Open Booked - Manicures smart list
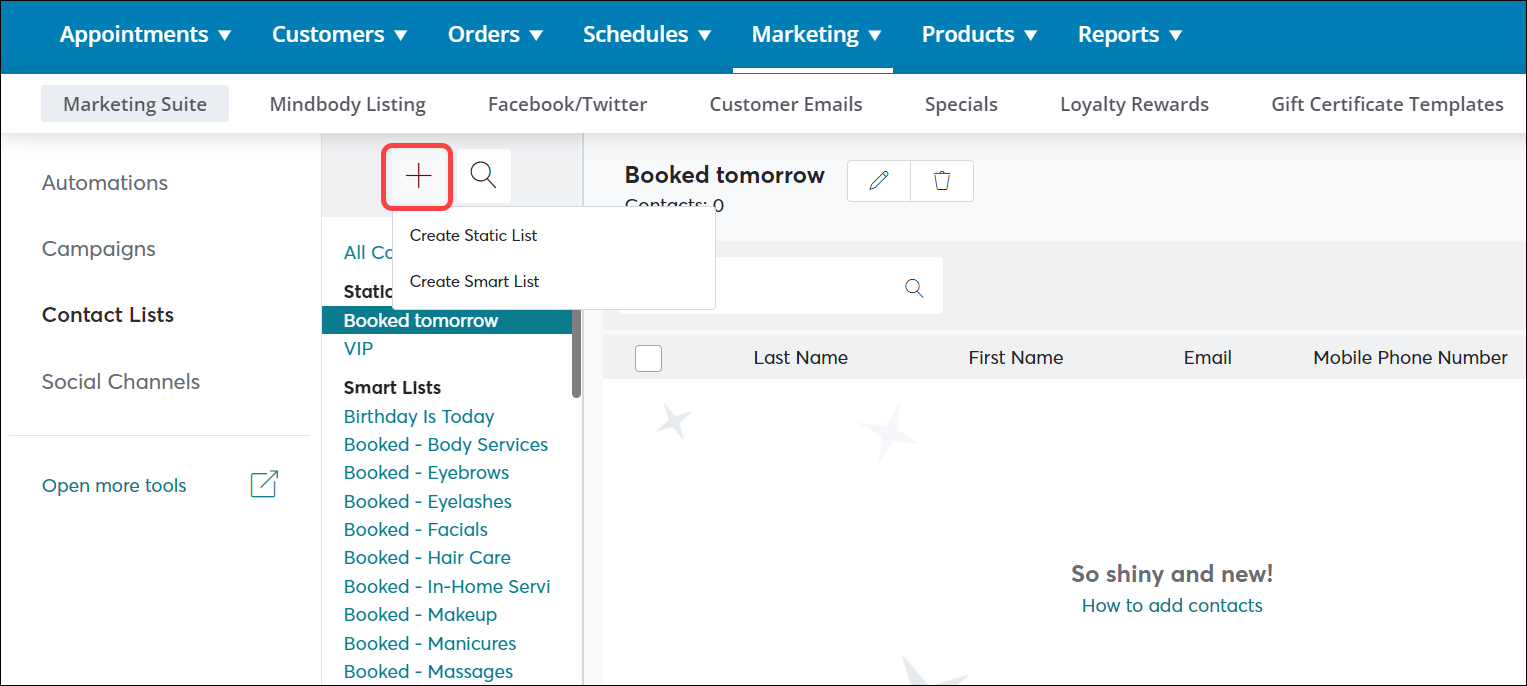 (430, 644)
